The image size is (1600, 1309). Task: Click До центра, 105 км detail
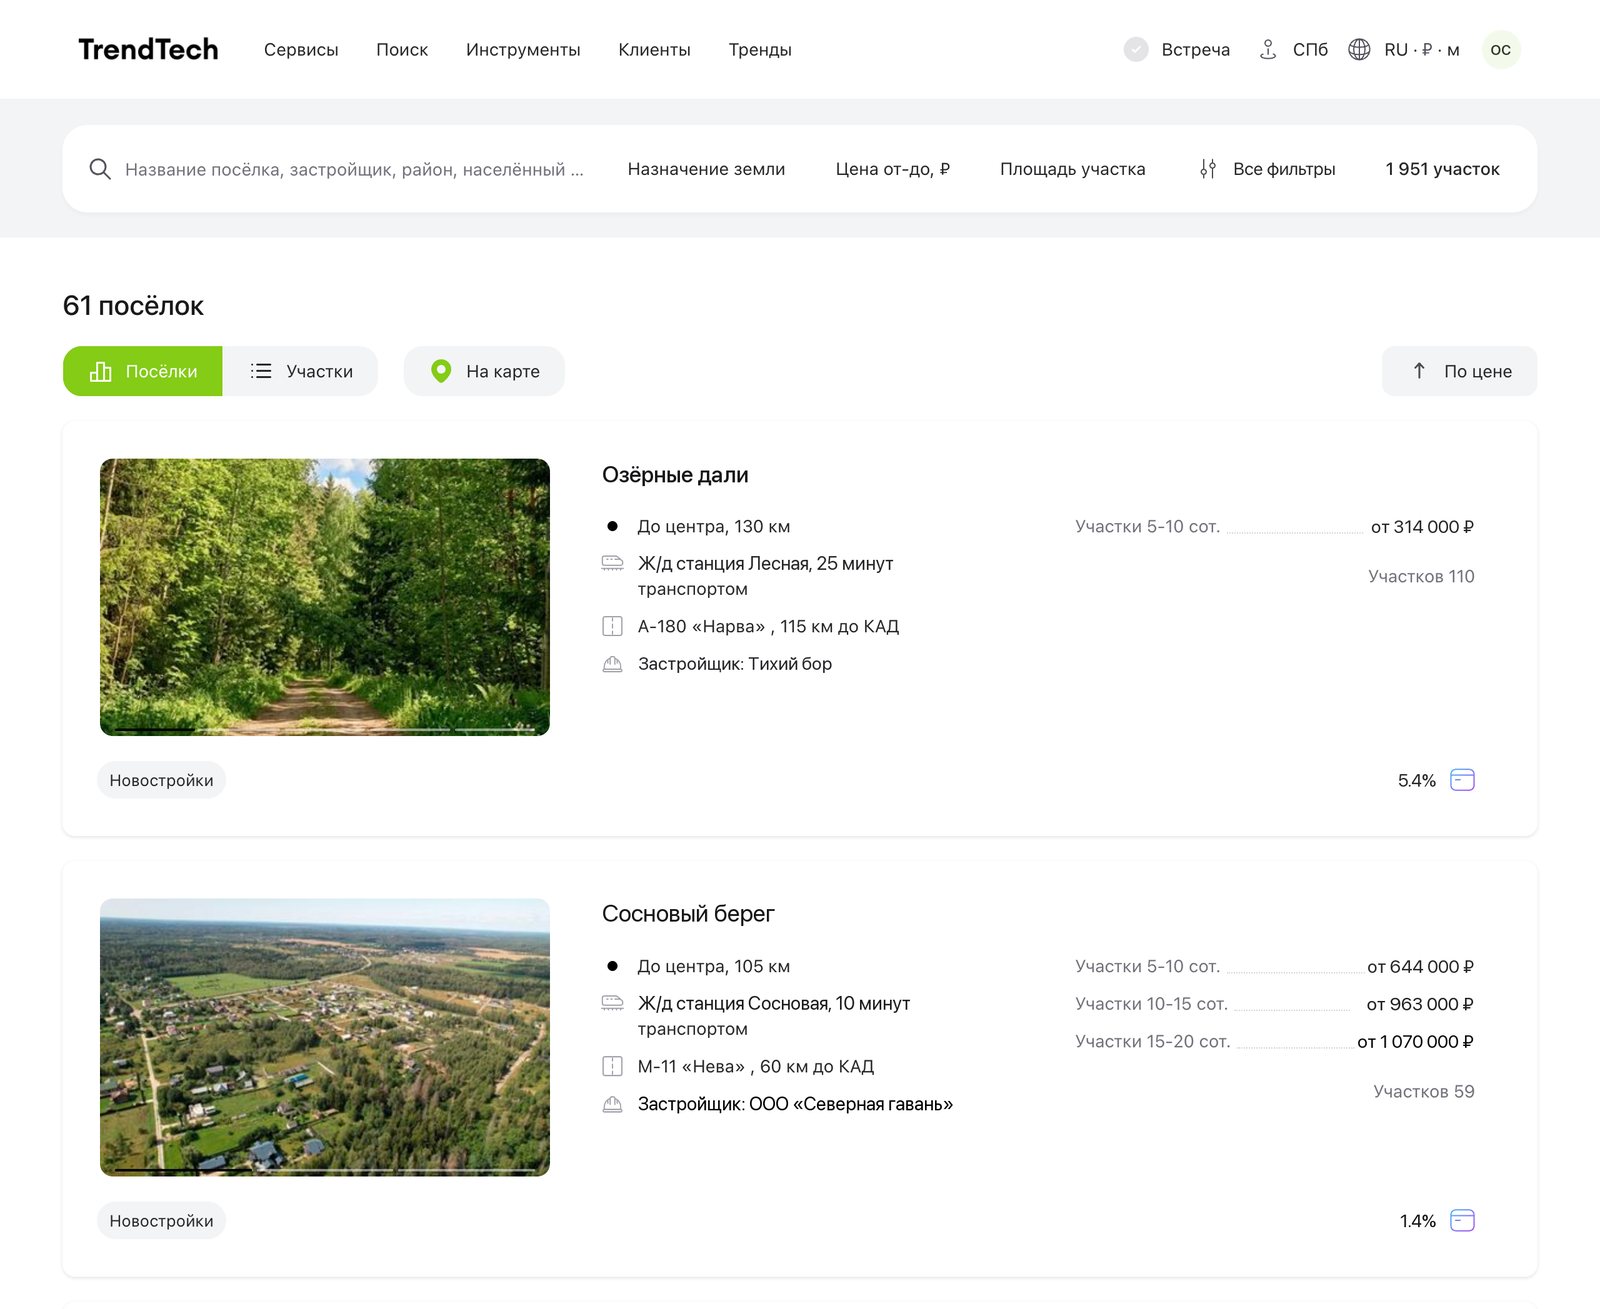click(x=714, y=967)
